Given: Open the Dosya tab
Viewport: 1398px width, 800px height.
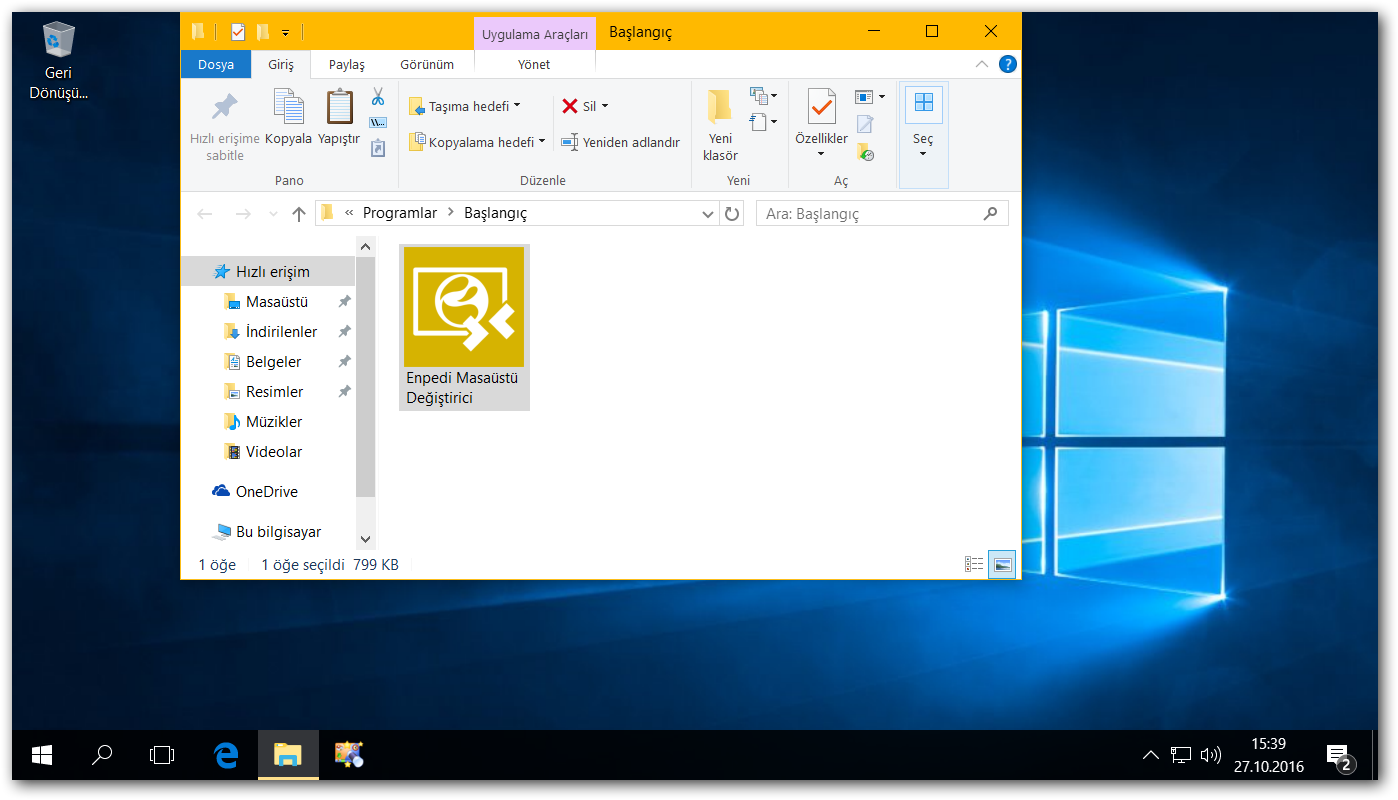Looking at the screenshot, I should click(x=216, y=64).
